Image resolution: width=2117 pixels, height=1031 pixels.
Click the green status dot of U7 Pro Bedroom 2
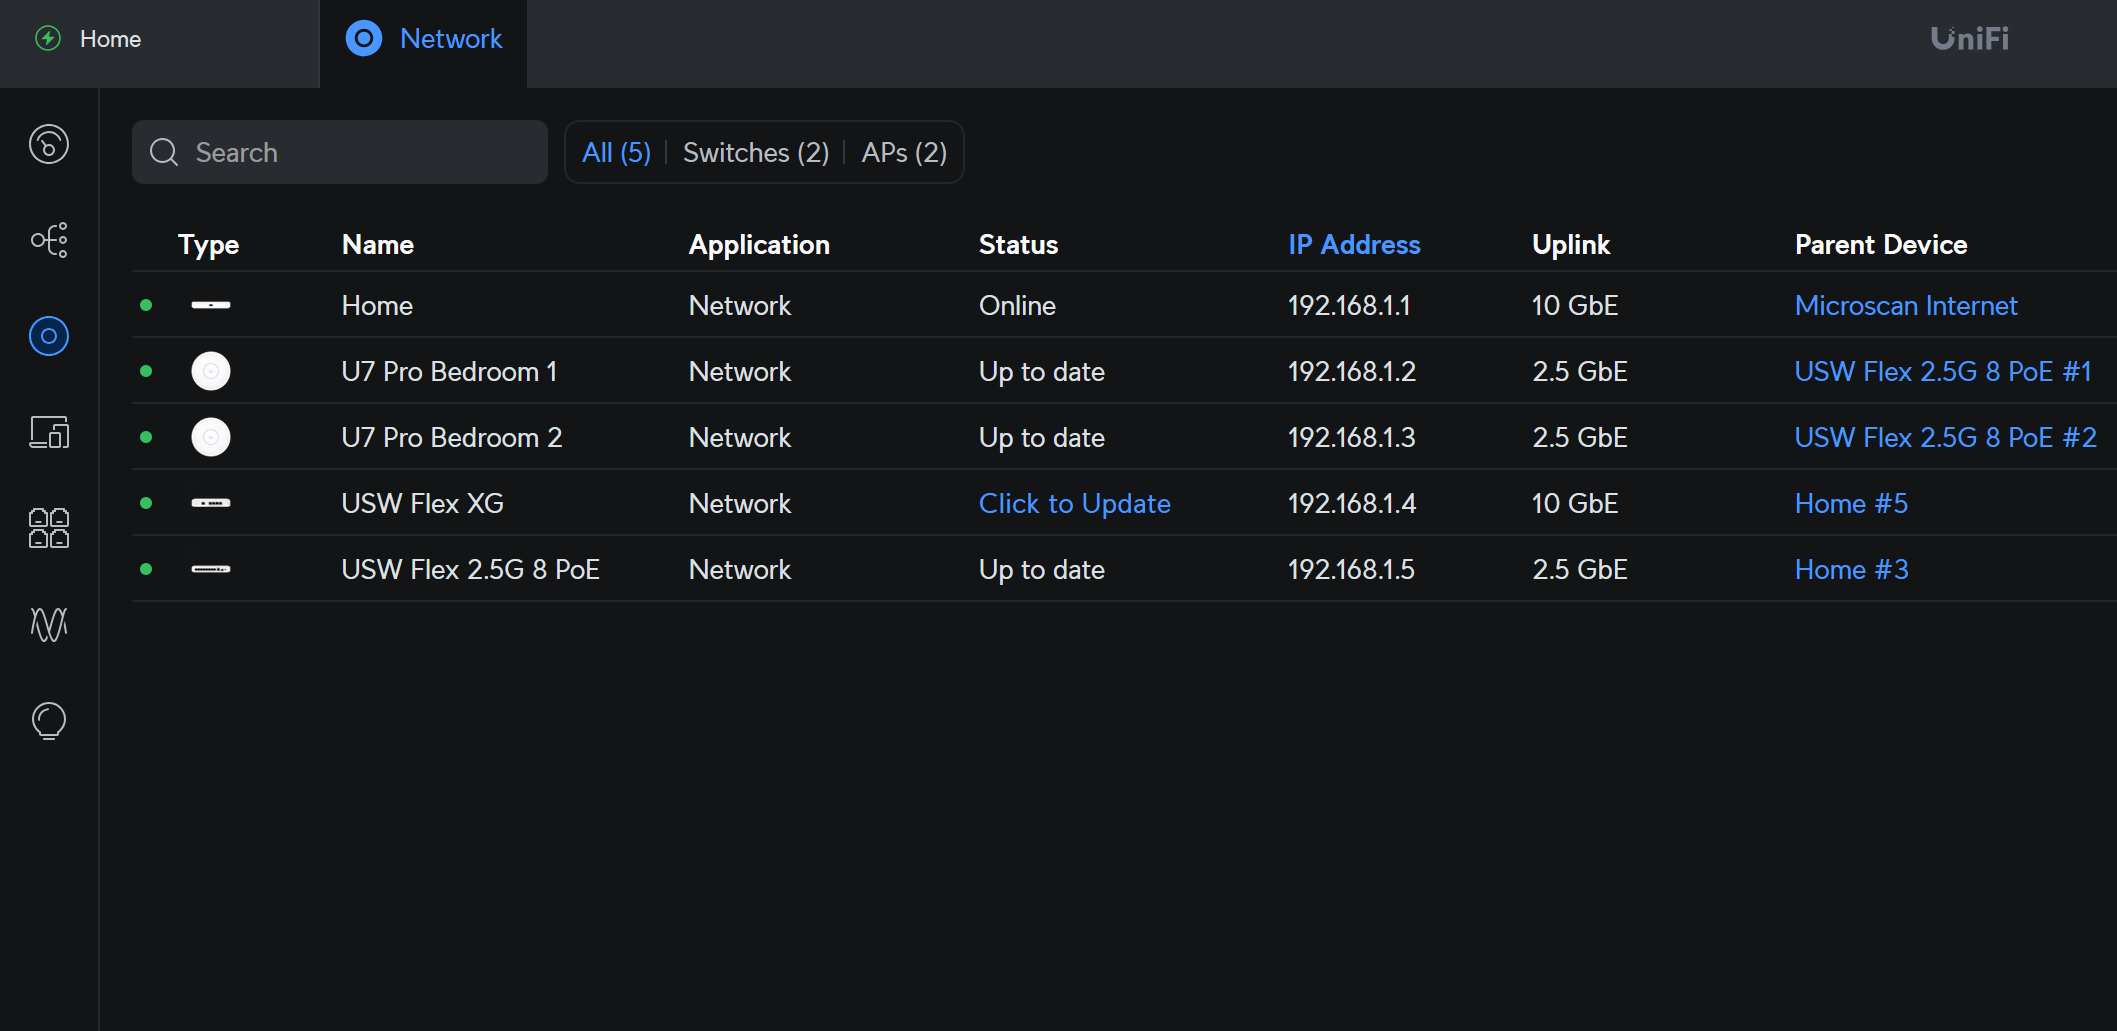pyautogui.click(x=146, y=437)
